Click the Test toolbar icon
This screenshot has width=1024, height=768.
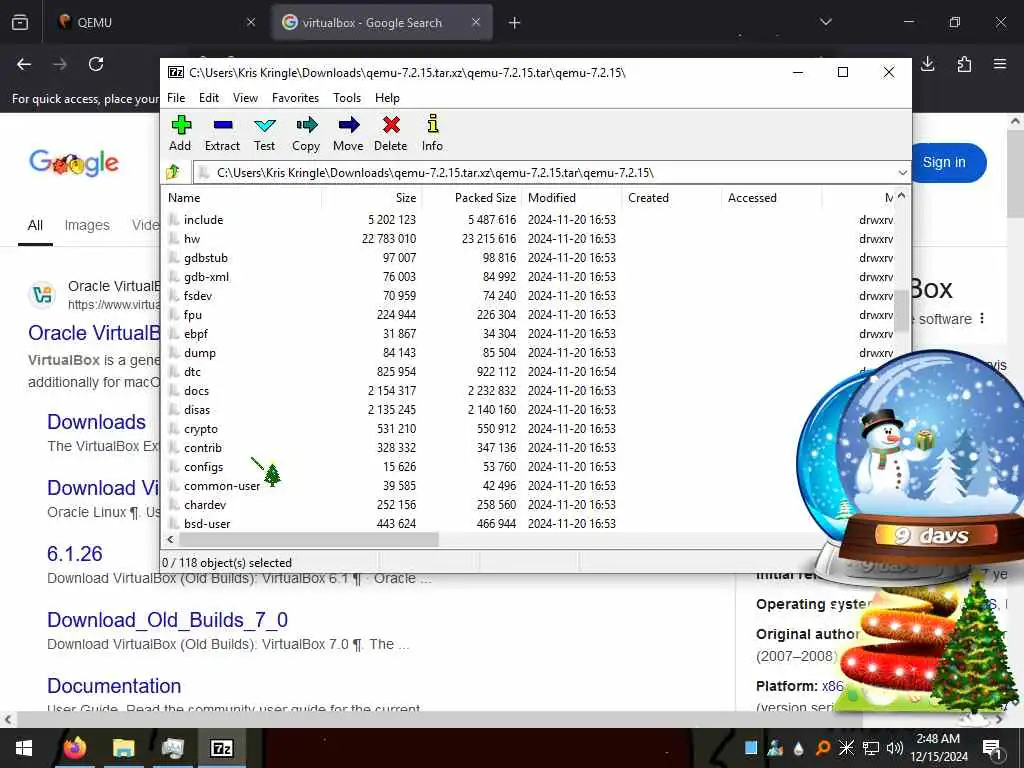point(264,125)
